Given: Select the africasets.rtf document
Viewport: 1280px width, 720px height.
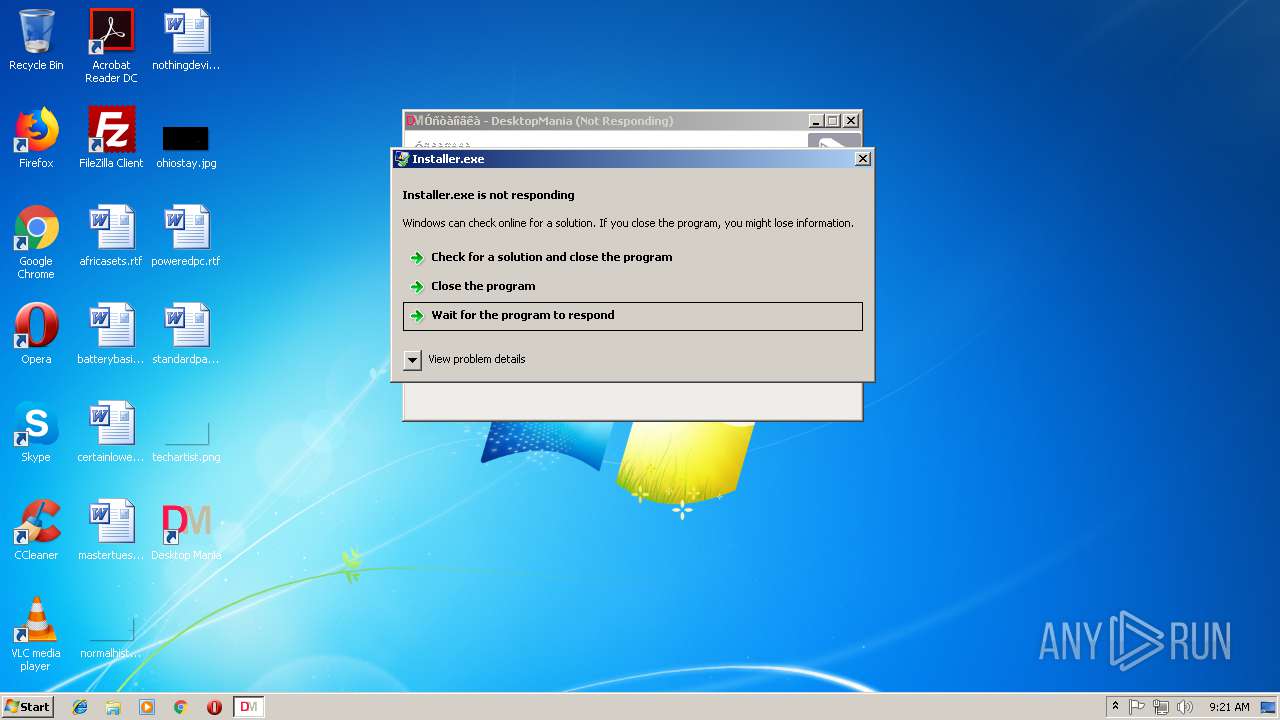Looking at the screenshot, I should [111, 236].
